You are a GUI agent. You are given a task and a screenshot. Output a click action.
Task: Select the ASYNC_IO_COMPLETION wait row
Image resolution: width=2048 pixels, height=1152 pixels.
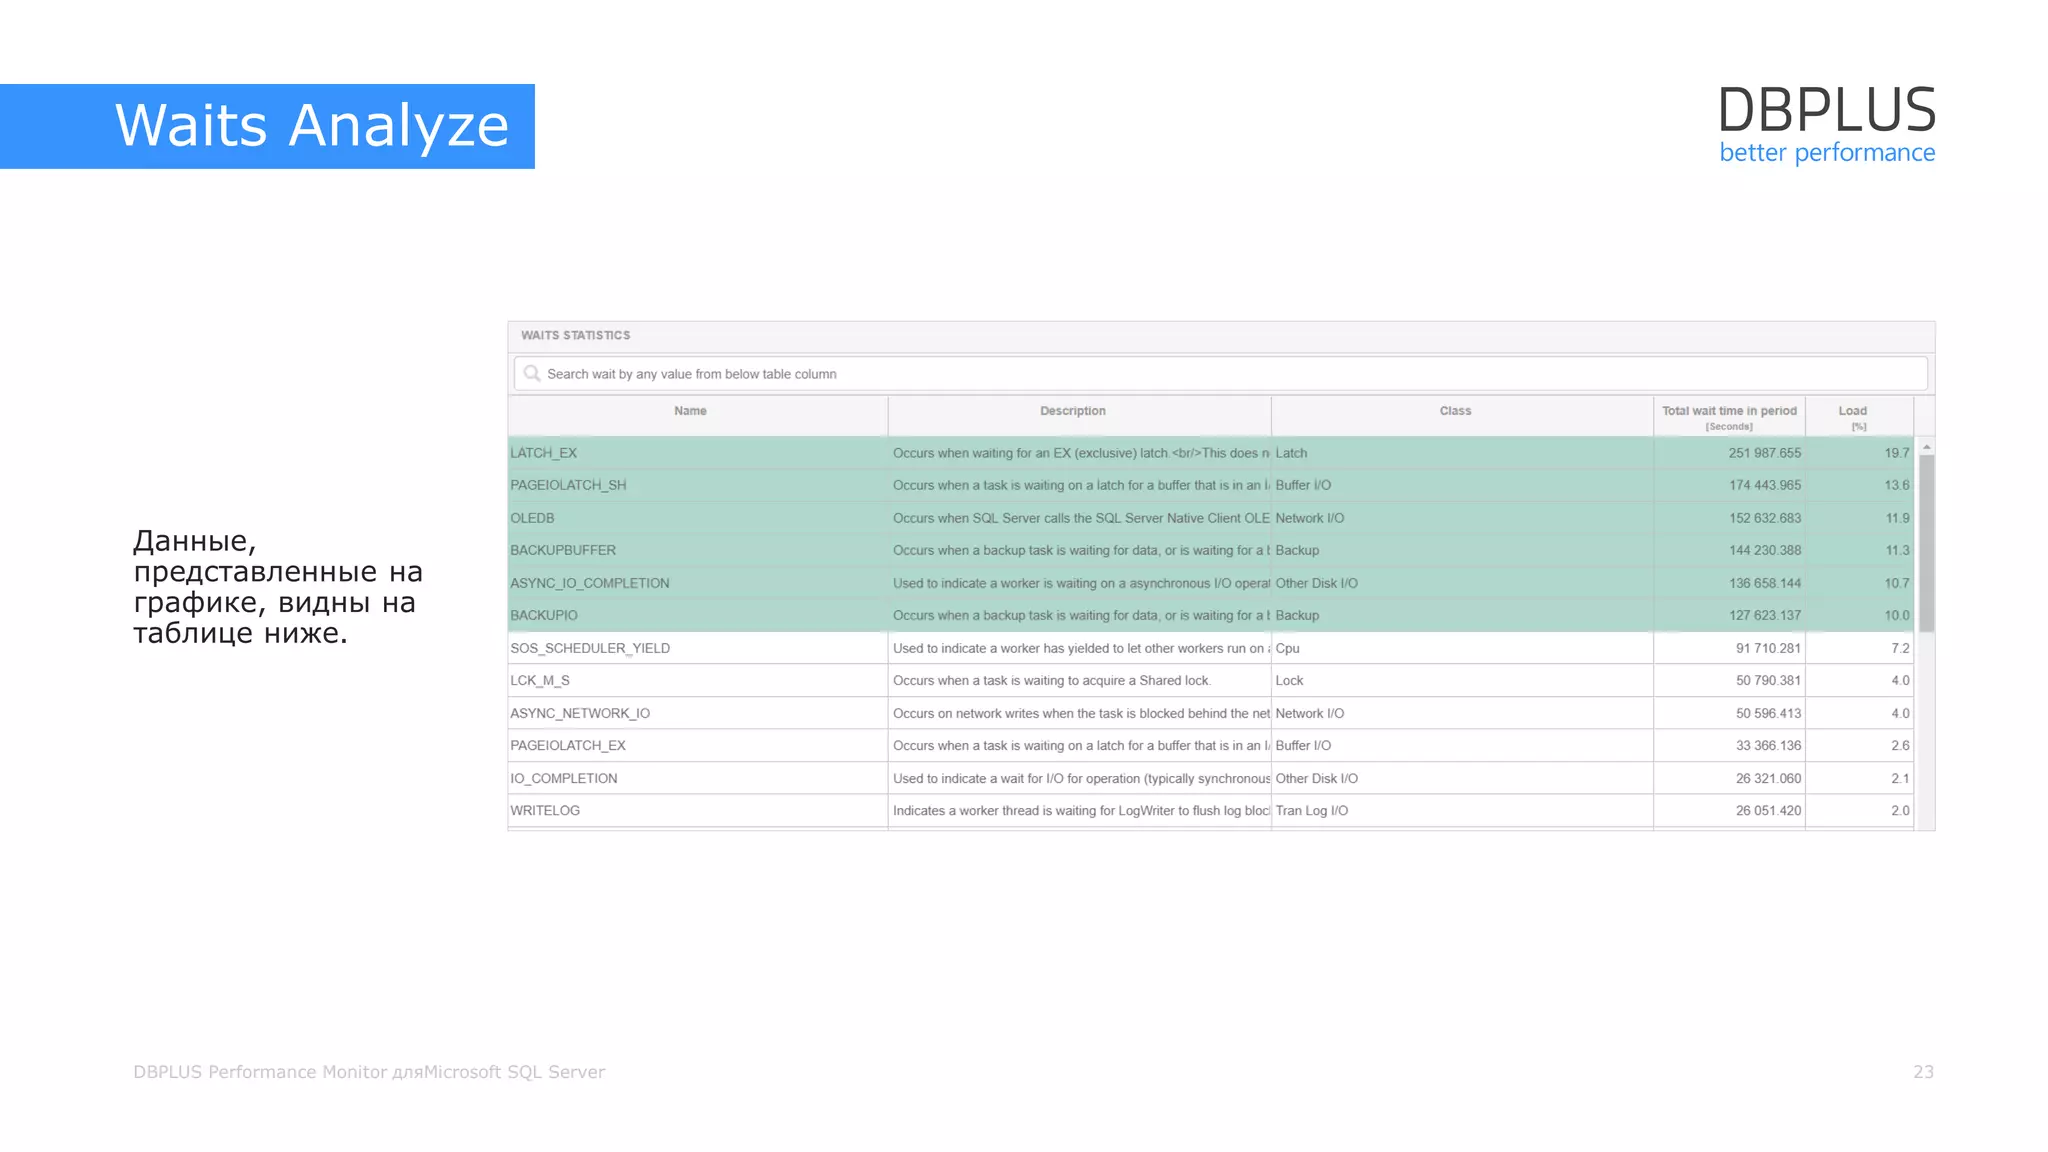[x=1210, y=583]
